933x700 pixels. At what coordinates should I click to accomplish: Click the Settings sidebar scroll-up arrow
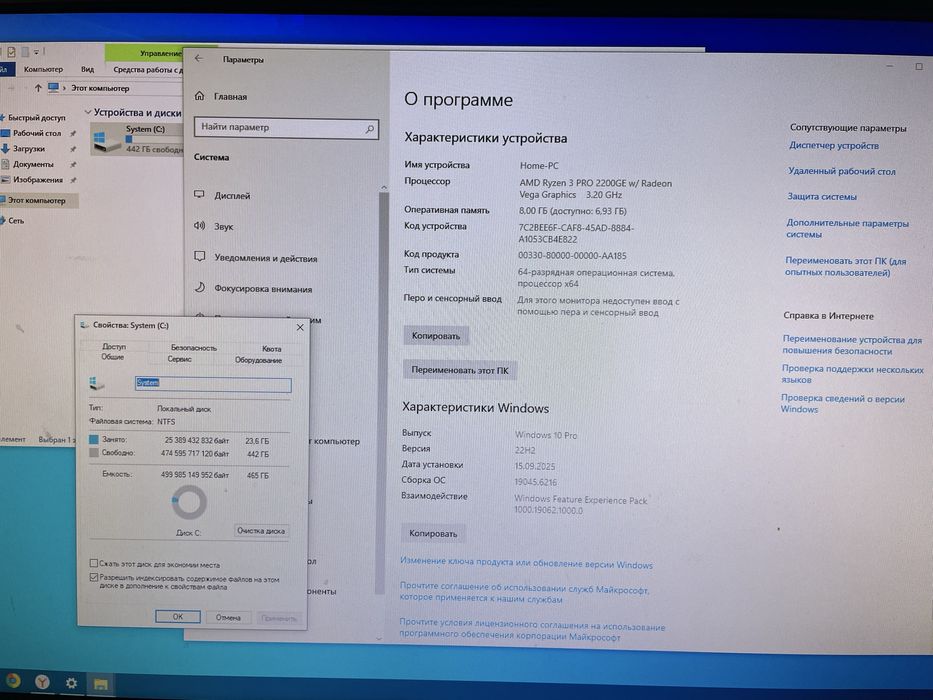(384, 187)
